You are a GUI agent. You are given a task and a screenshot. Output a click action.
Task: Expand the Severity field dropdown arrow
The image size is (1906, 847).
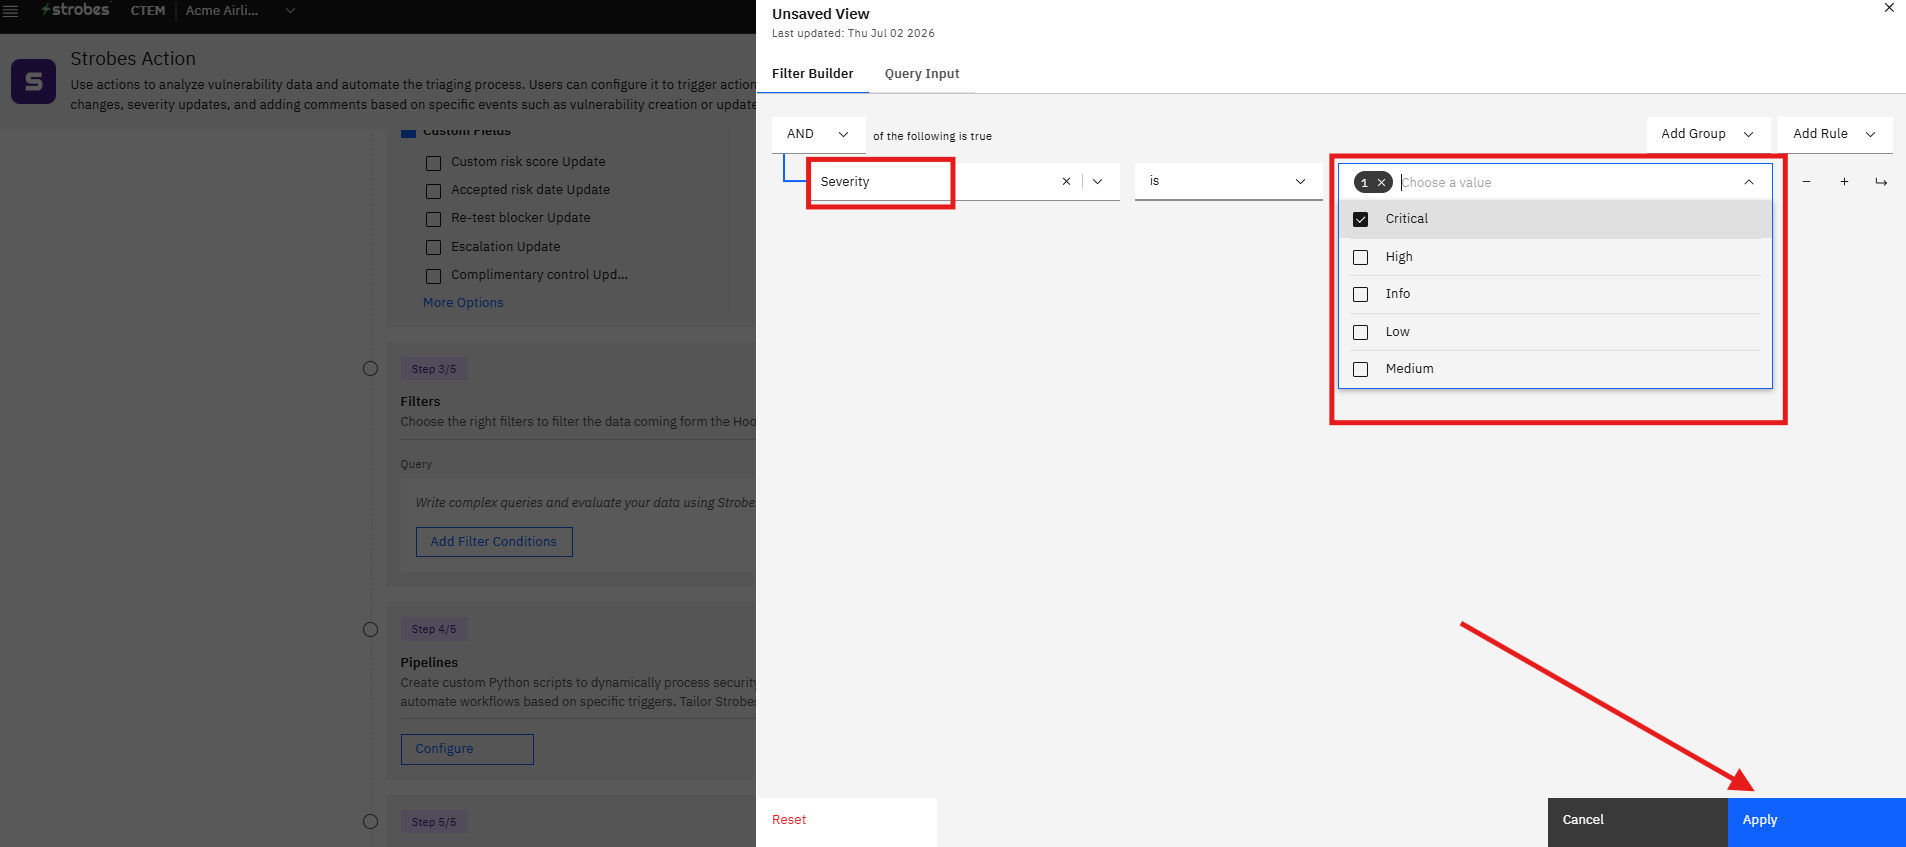[x=1098, y=181]
